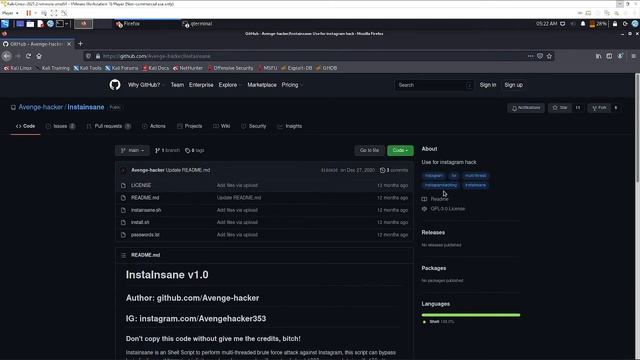Viewport: 640px width, 360px height.
Task: Open the Pull requests tab
Action: [109, 126]
